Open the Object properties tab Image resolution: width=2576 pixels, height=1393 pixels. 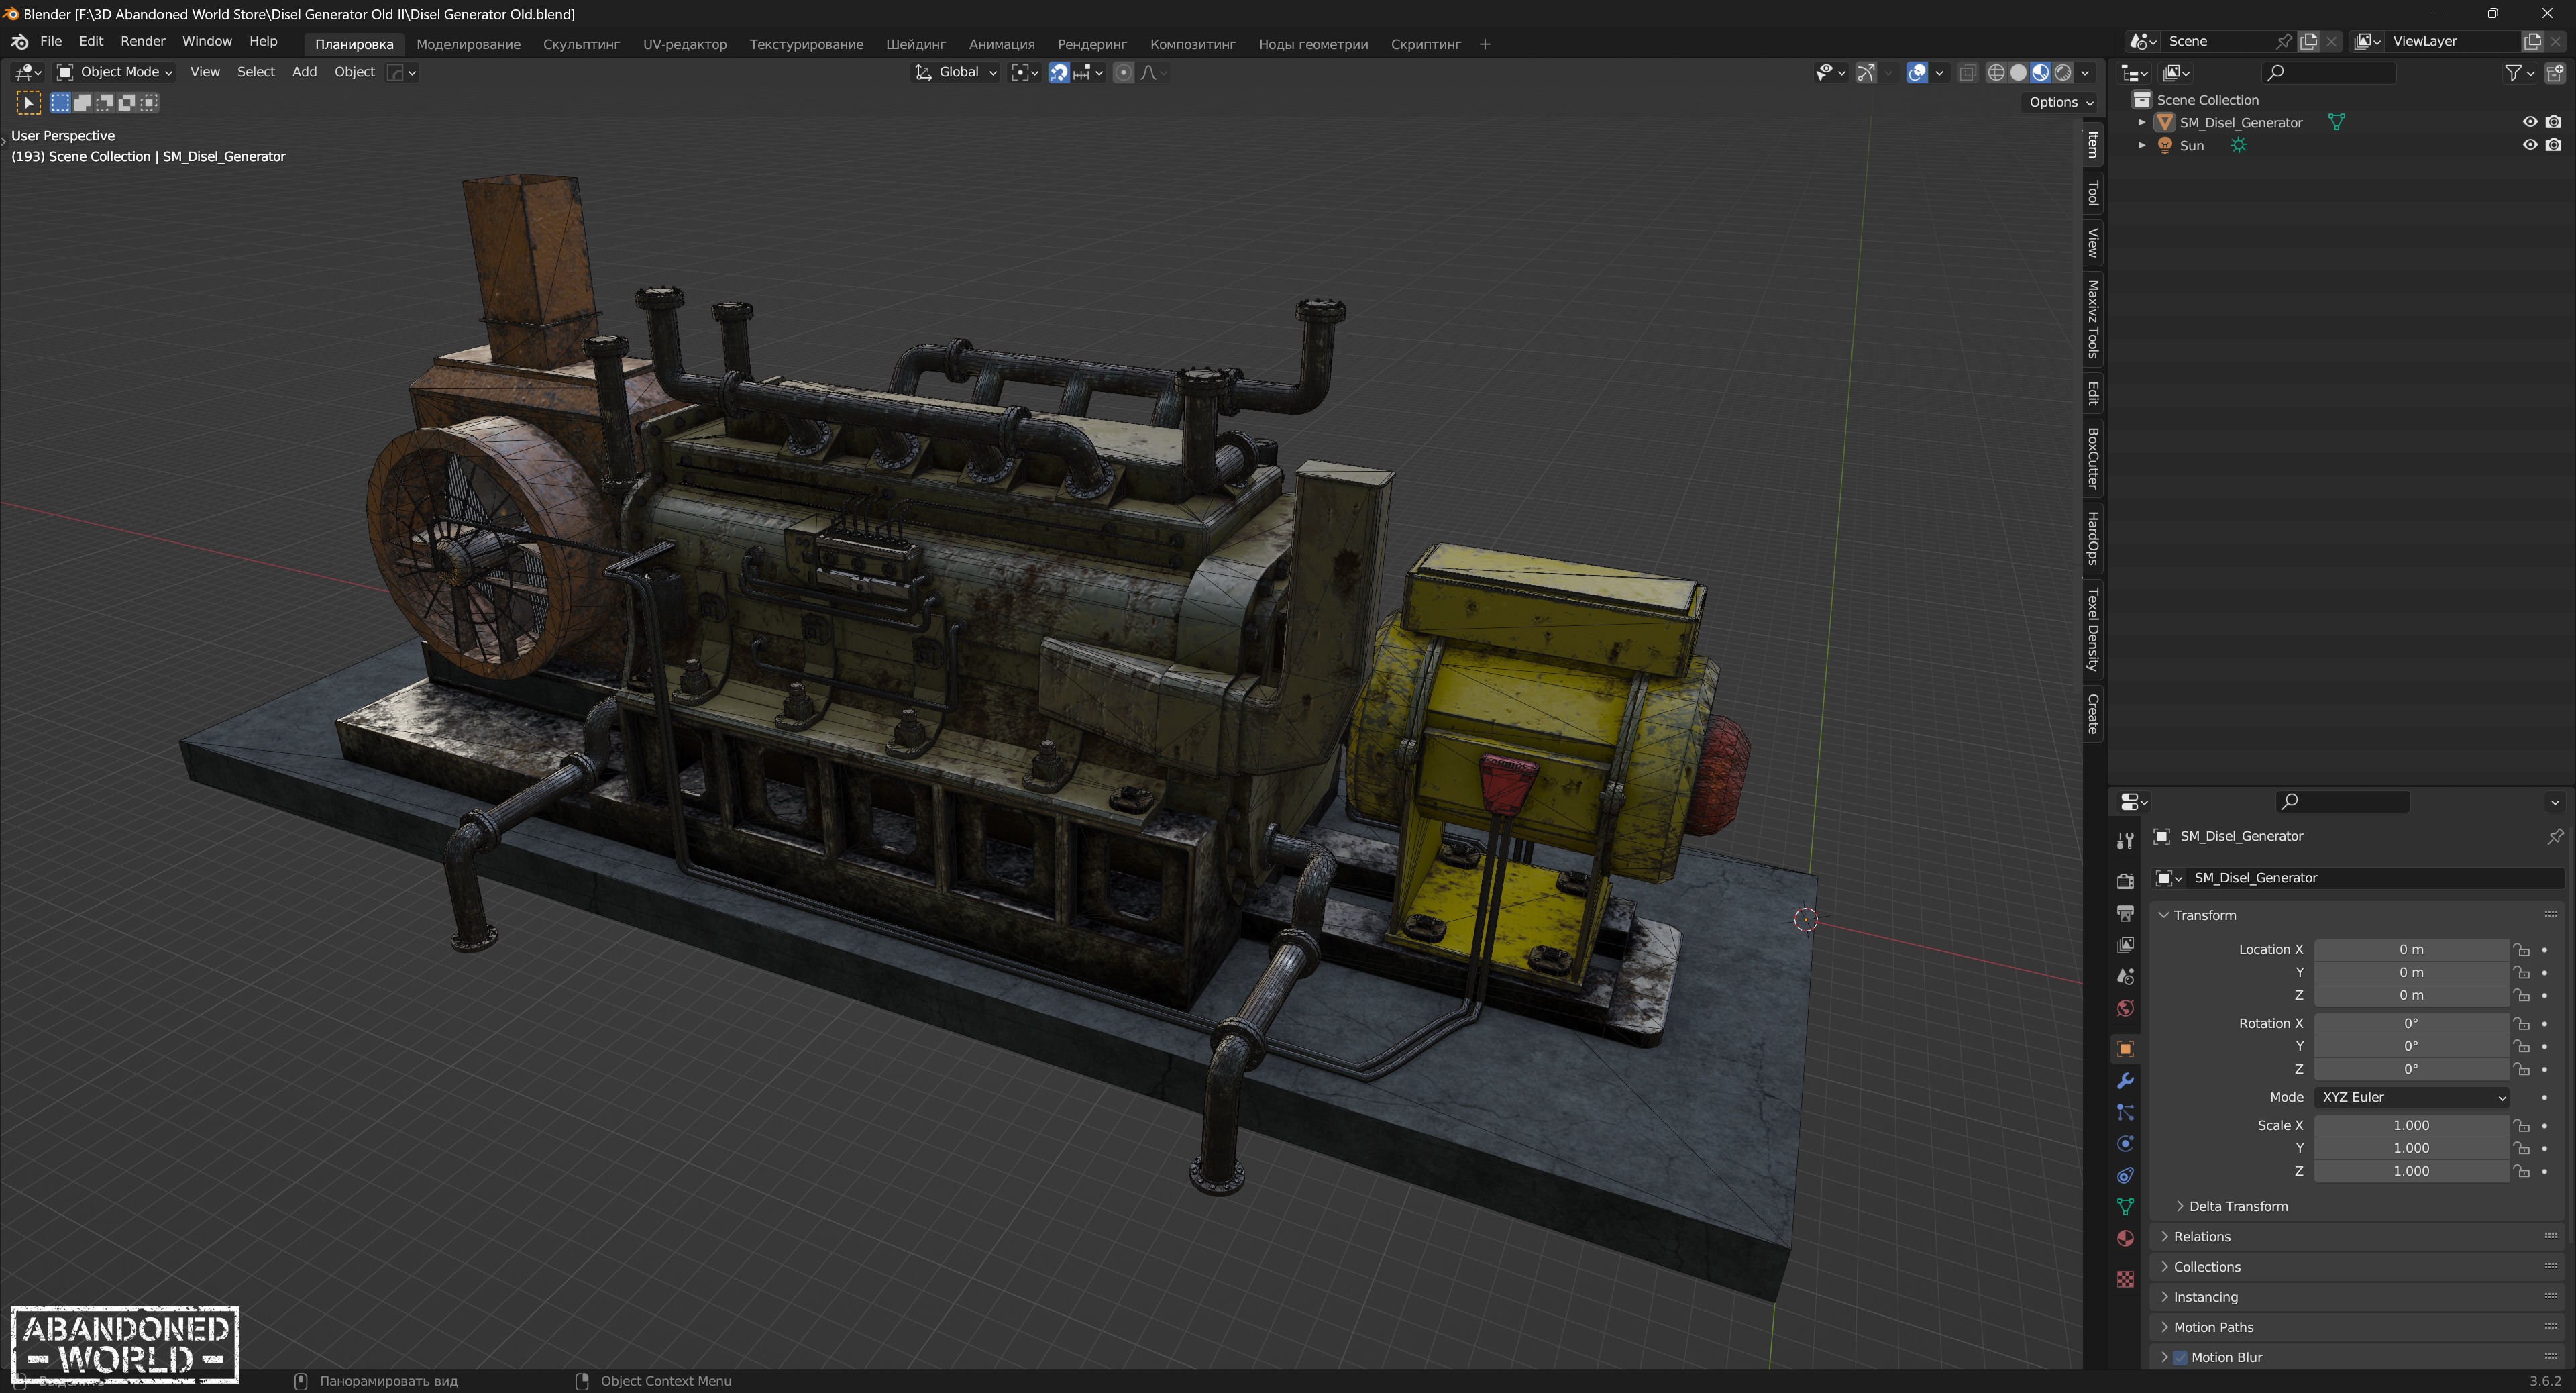[x=2125, y=1049]
